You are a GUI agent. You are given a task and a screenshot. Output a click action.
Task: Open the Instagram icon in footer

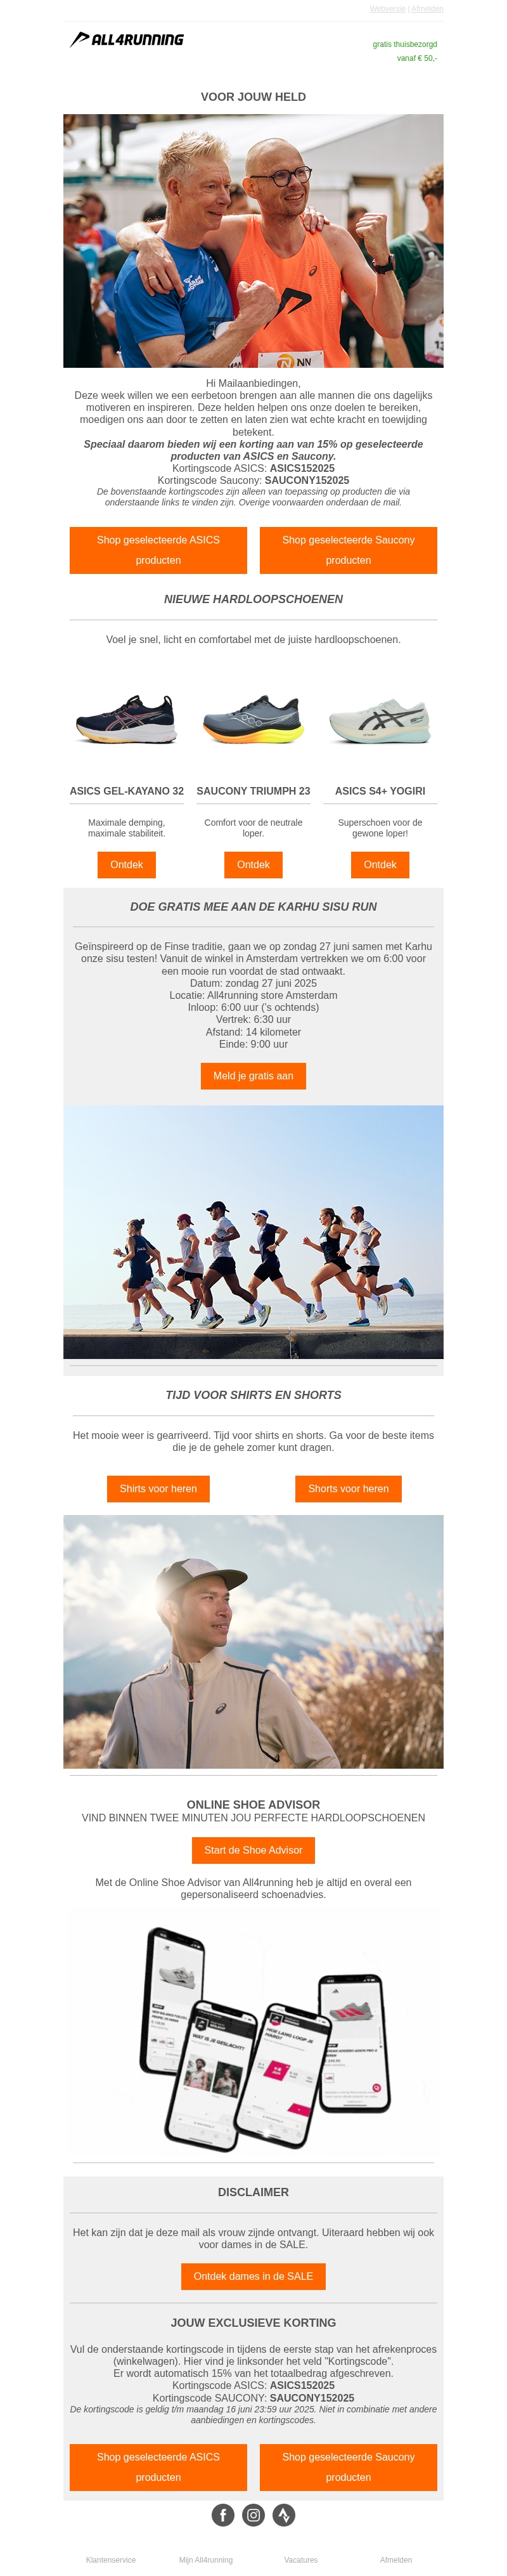click(254, 2515)
